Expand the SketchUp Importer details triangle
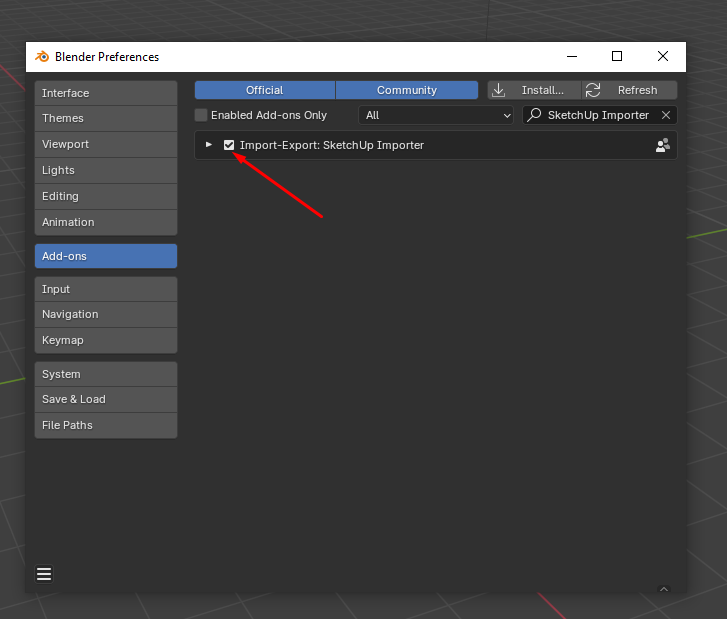Screen dimensions: 727x619 (209, 145)
